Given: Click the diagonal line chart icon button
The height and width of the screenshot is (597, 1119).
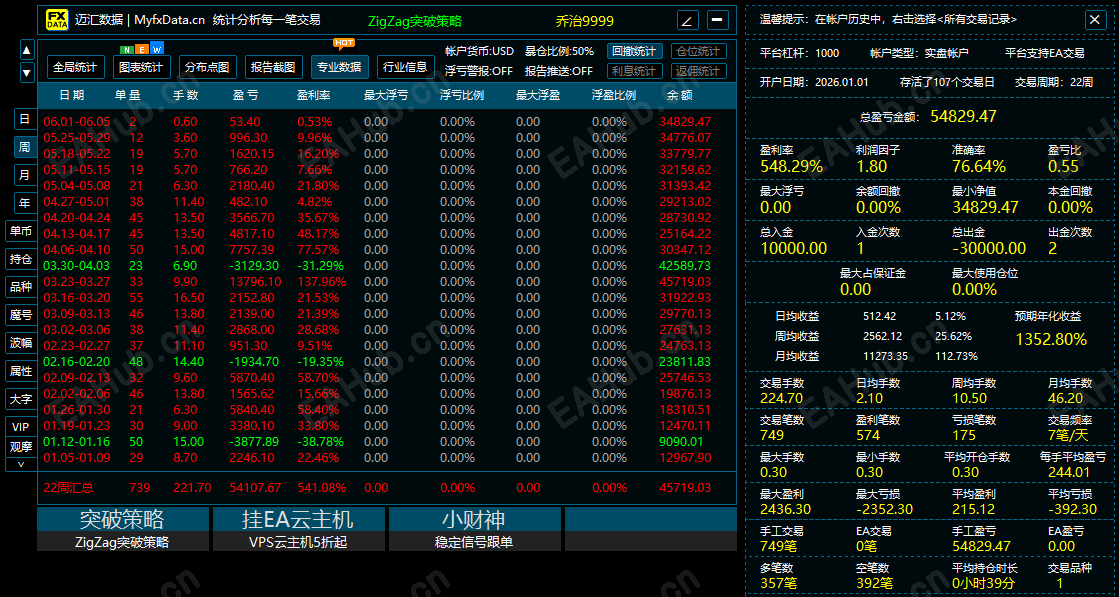Looking at the screenshot, I should (687, 20).
